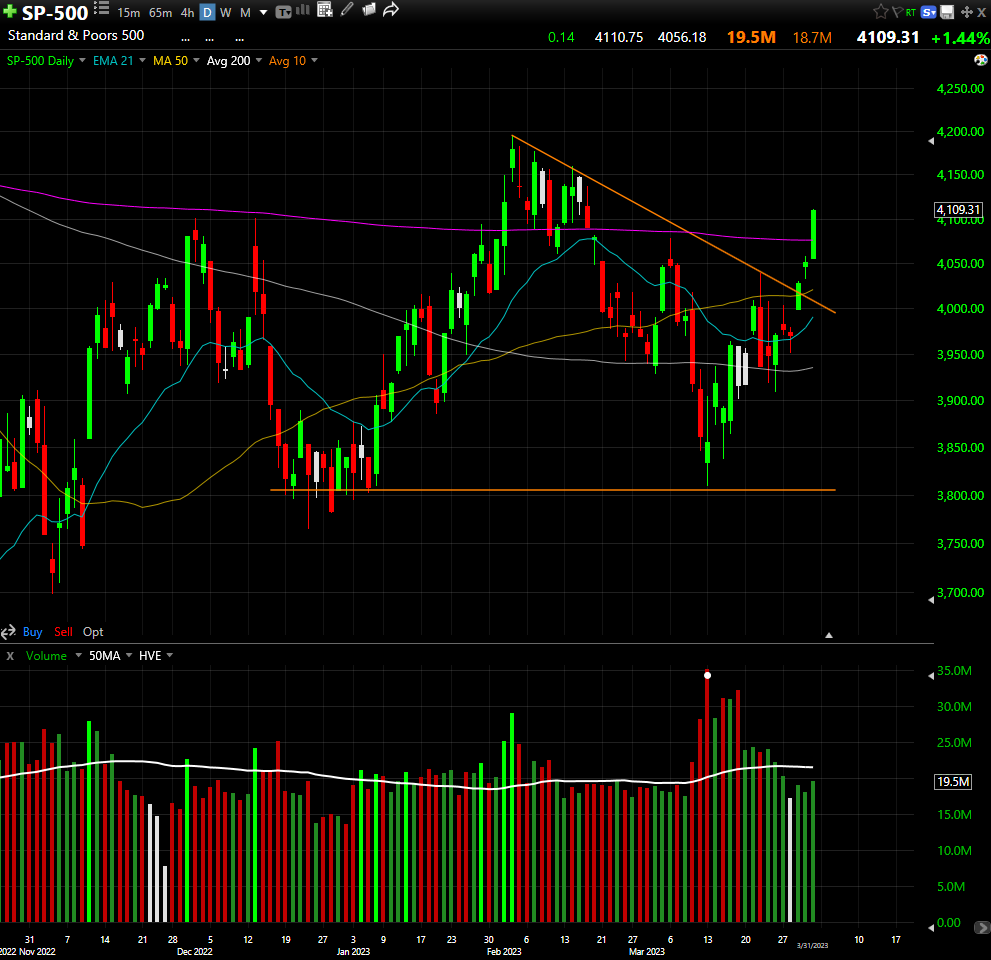
Task: Click the 4110.75 high value
Action: click(x=619, y=37)
